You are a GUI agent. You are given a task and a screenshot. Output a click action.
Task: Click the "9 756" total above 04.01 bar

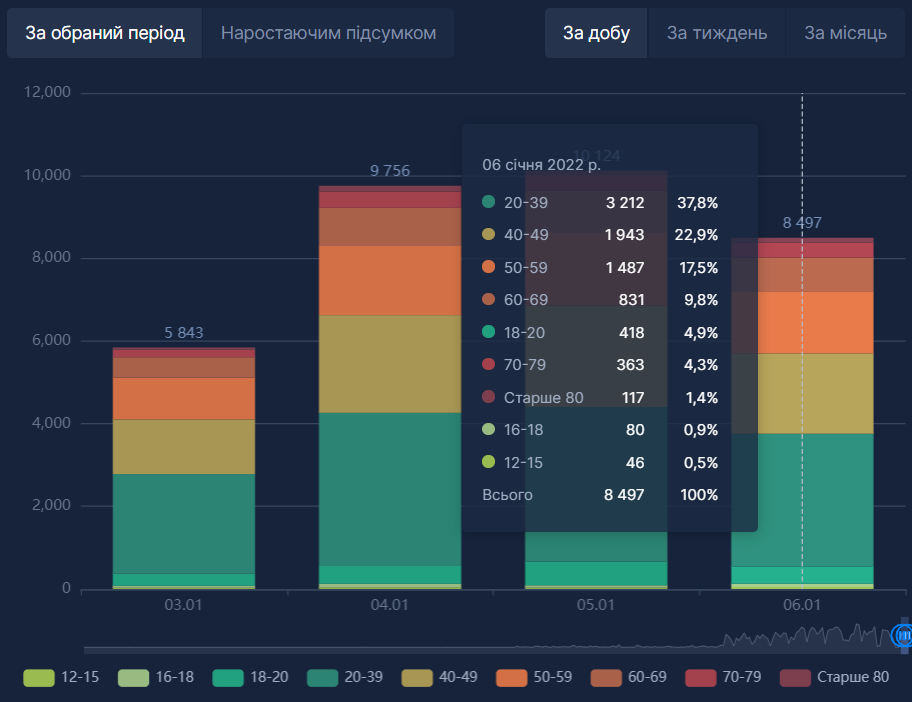pos(390,171)
